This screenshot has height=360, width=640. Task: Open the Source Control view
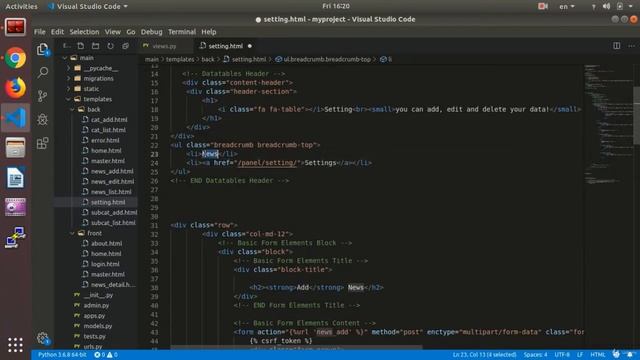click(x=42, y=96)
